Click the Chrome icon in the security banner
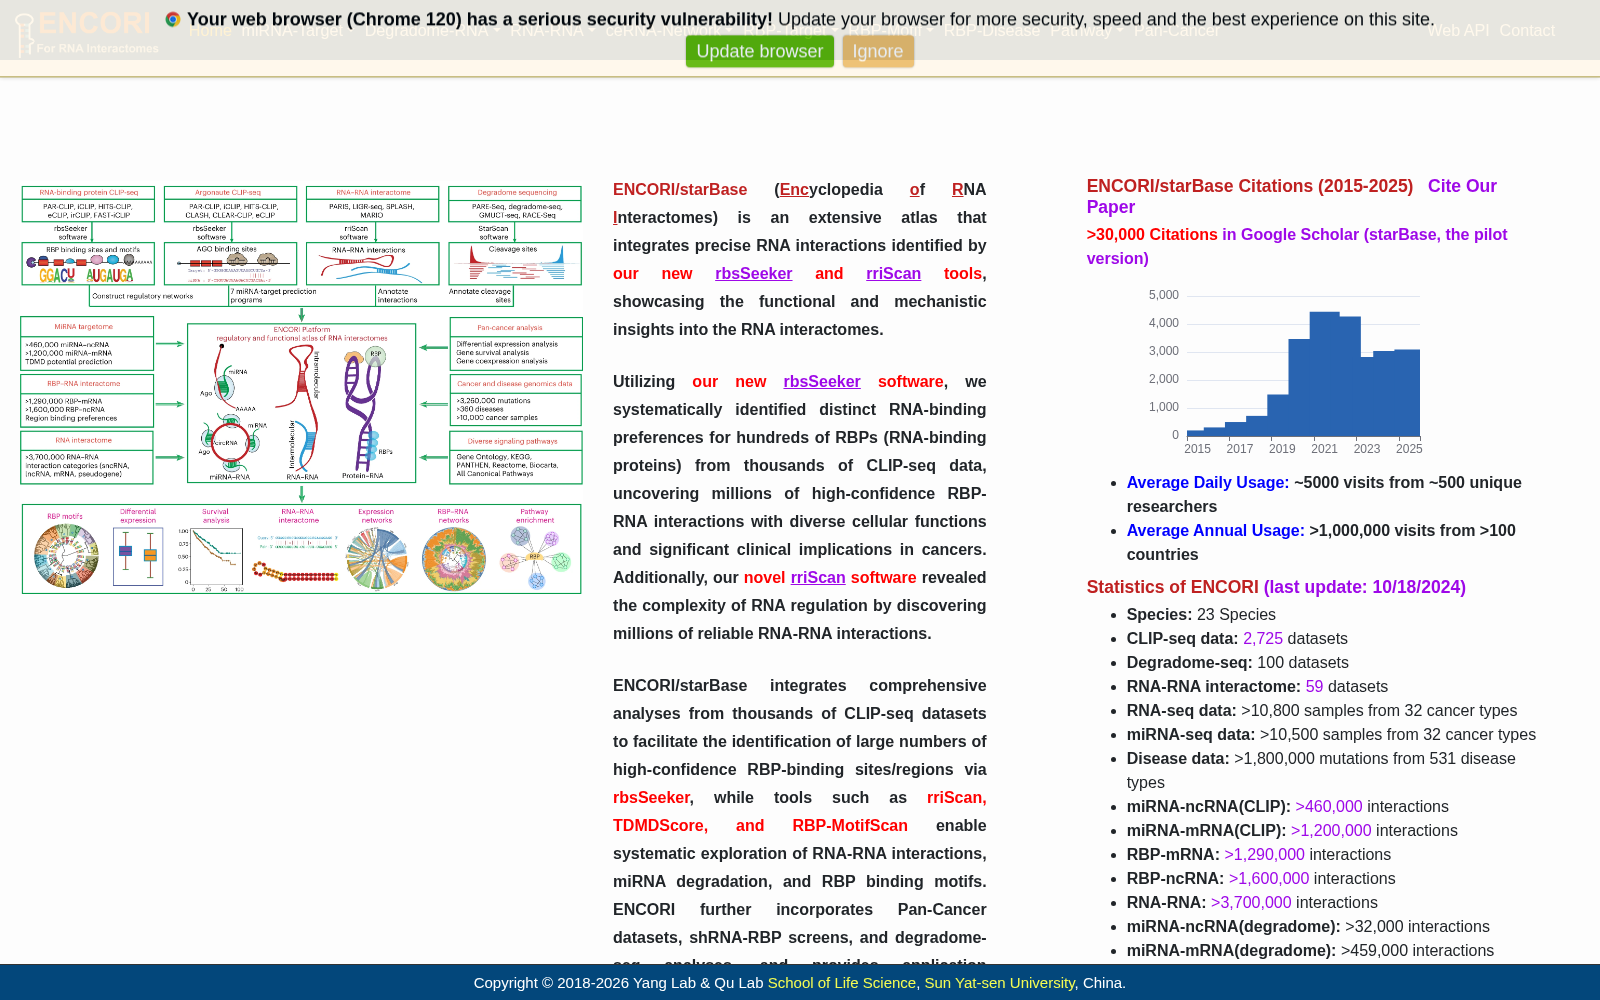The image size is (1600, 1000). 173,19
